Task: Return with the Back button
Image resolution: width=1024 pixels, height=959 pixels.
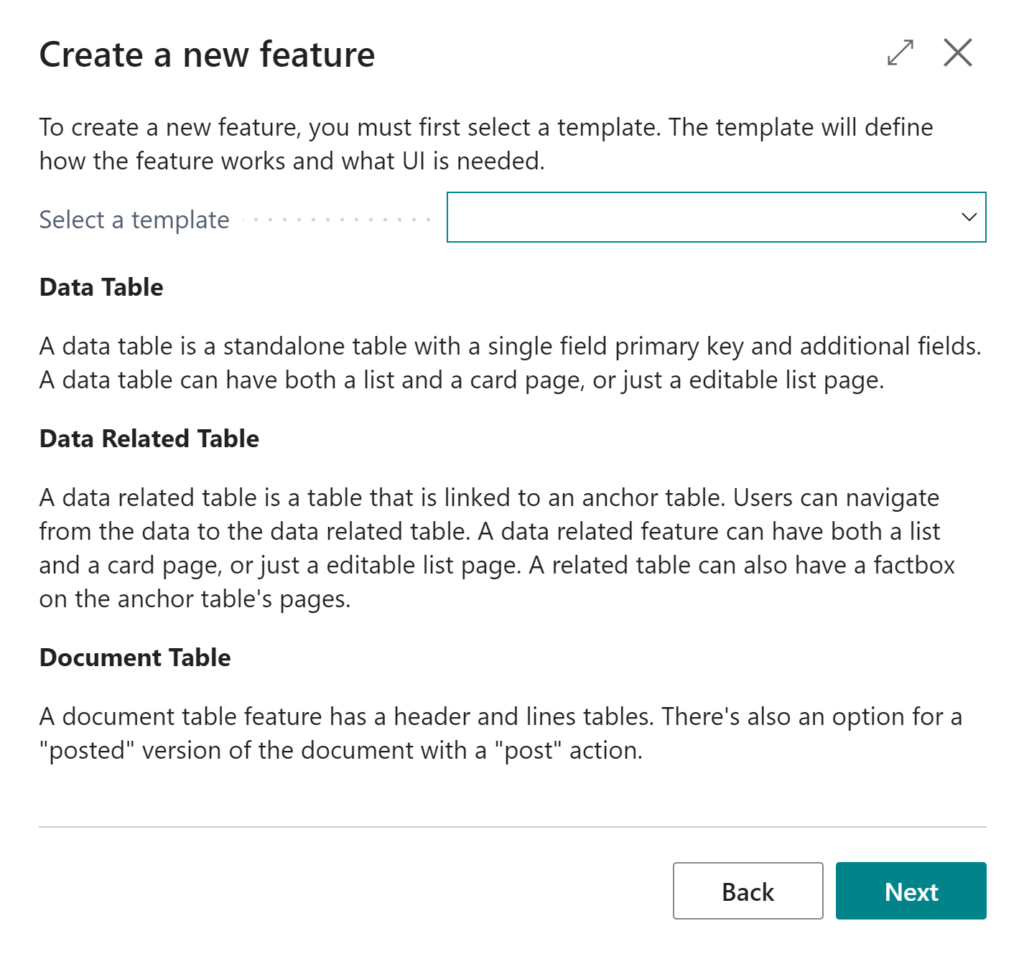Action: pos(748,891)
